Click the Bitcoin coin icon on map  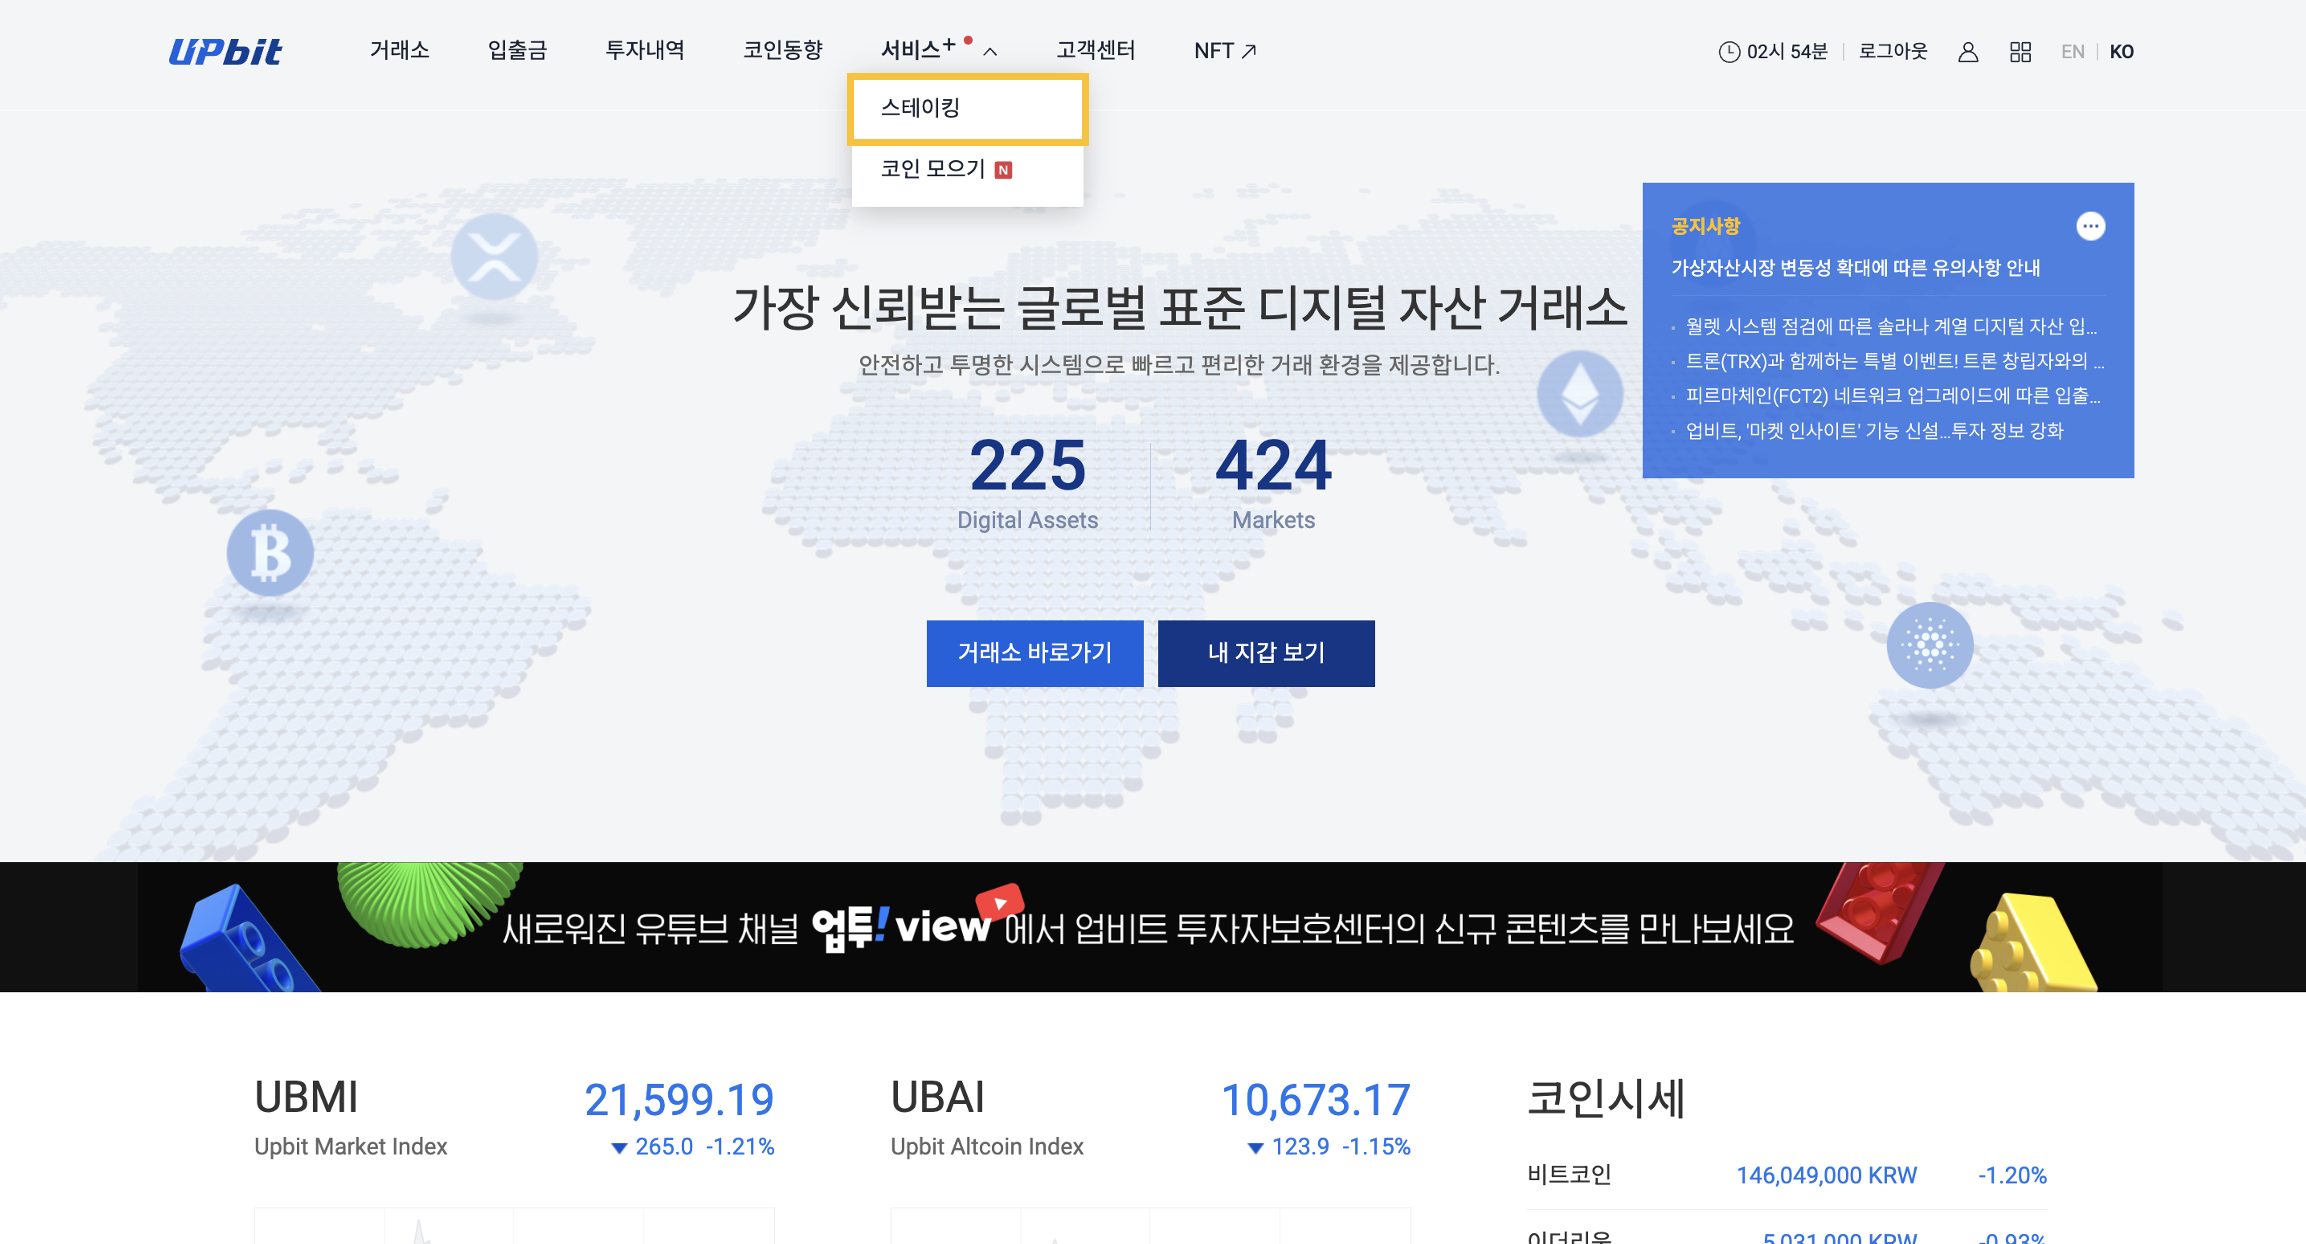coord(270,553)
